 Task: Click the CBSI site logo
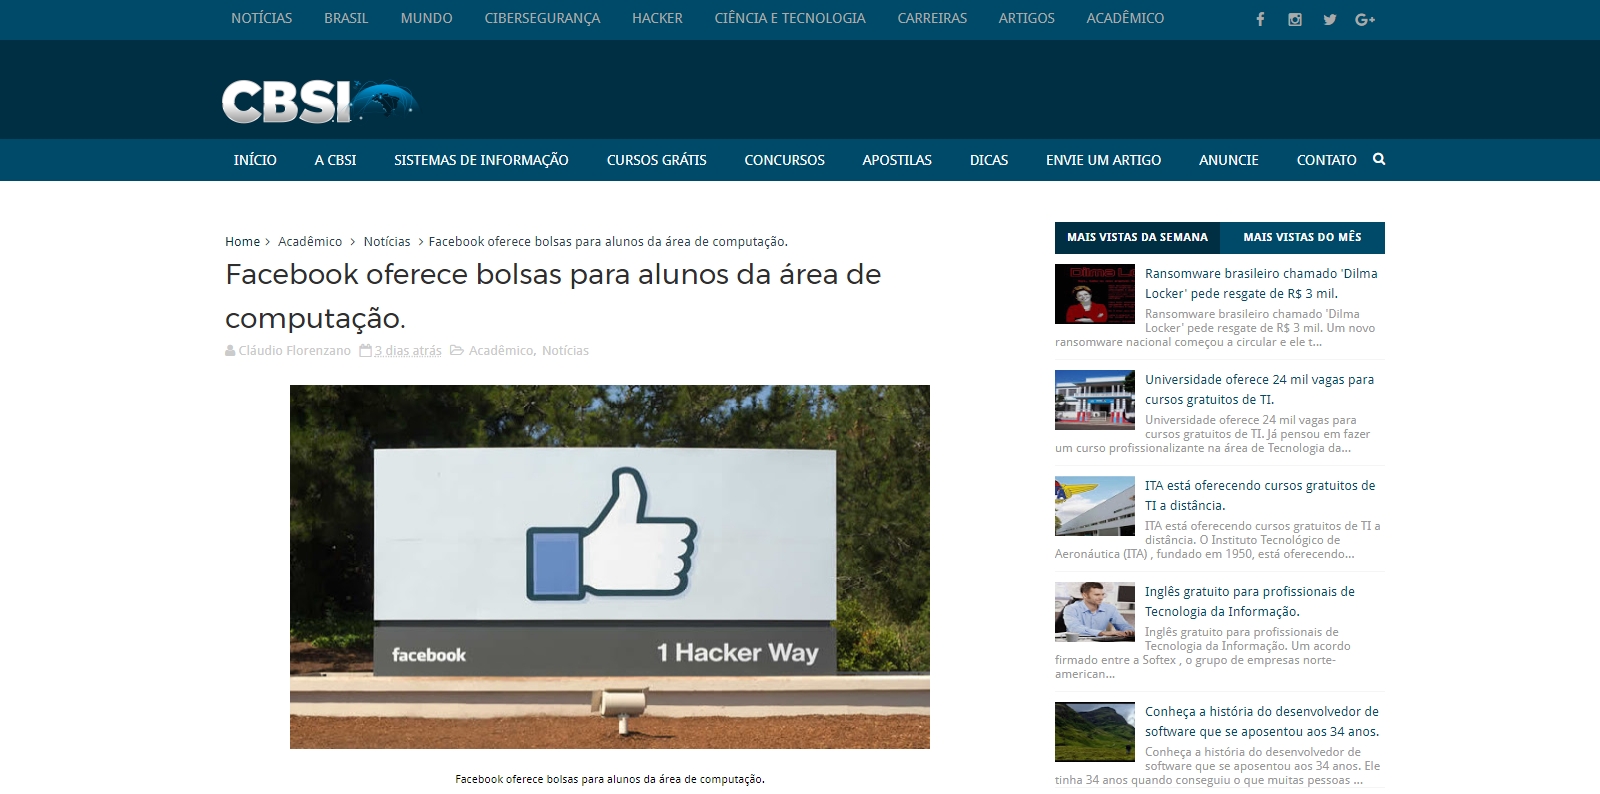tap(318, 102)
